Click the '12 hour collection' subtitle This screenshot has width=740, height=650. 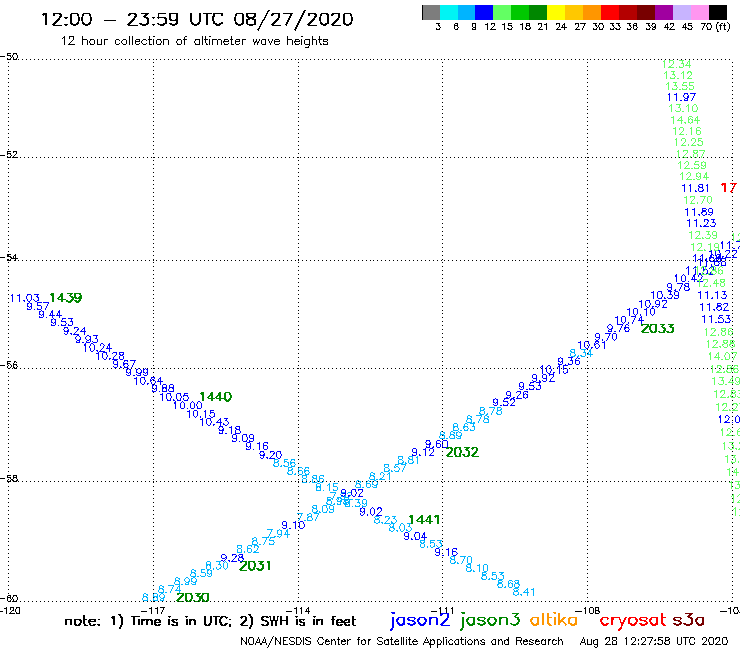pyautogui.click(x=194, y=41)
